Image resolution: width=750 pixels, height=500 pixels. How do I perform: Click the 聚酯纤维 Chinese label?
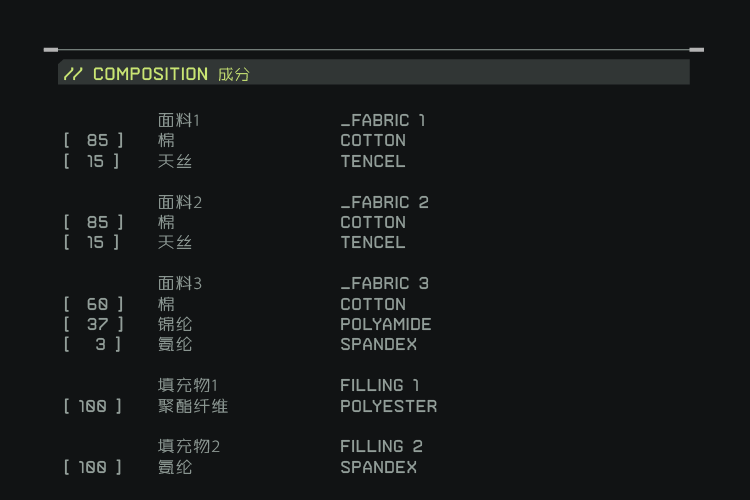193,406
